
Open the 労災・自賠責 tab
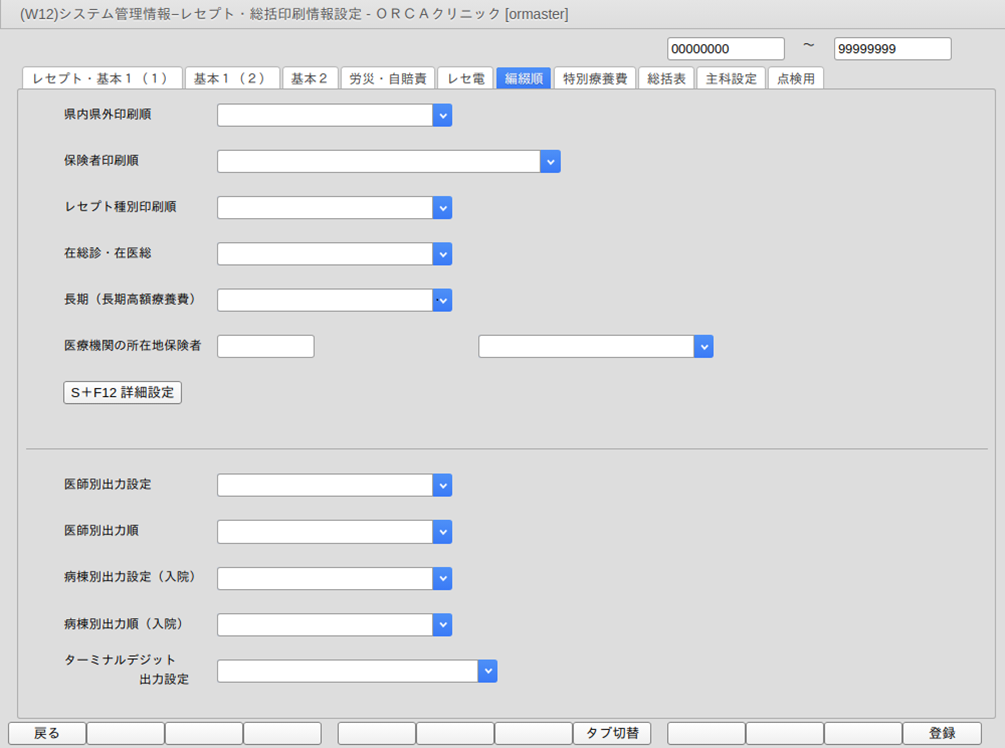click(388, 78)
